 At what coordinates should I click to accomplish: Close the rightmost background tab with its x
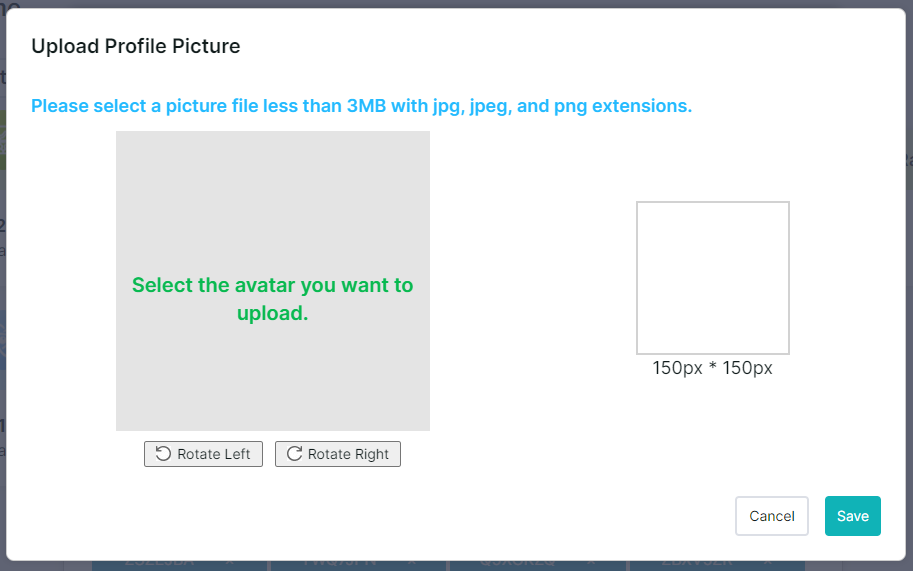pos(767,563)
